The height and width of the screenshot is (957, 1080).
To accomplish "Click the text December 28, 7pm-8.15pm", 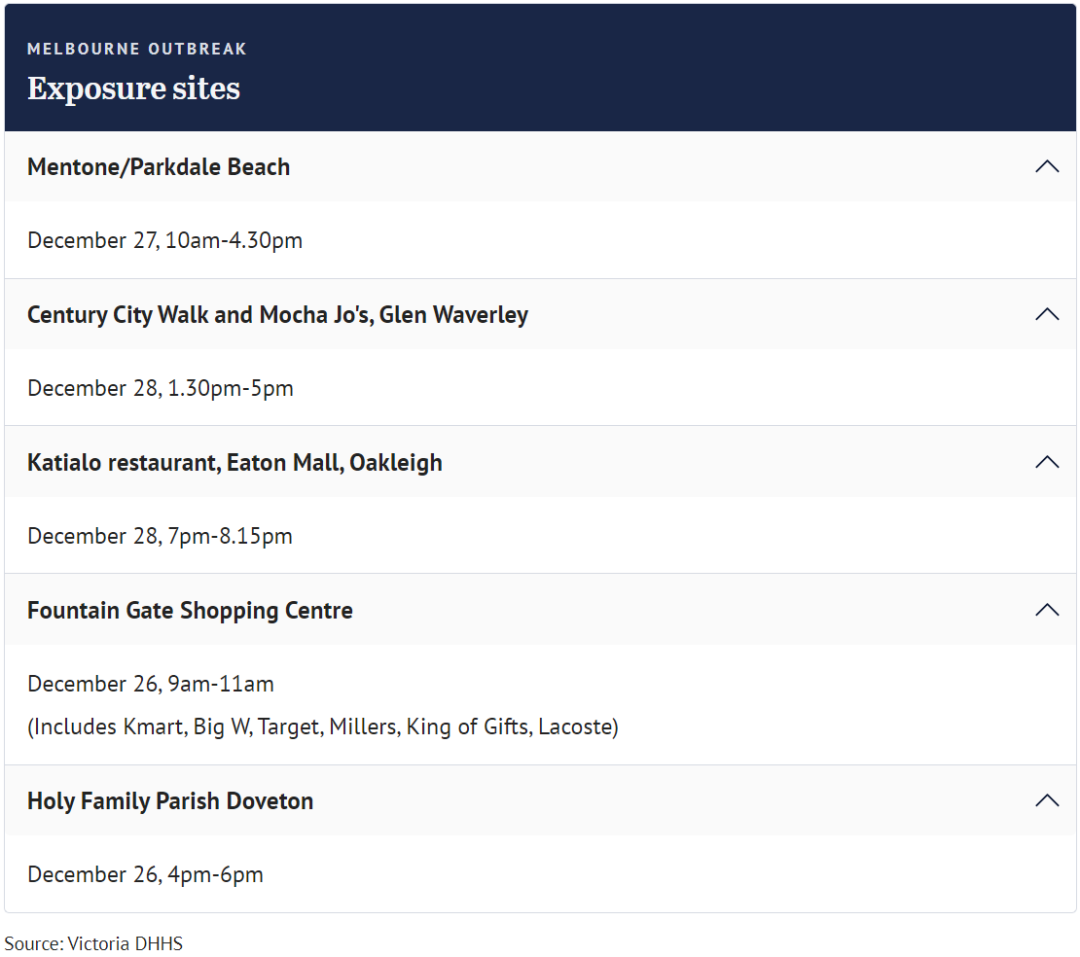I will (160, 536).
